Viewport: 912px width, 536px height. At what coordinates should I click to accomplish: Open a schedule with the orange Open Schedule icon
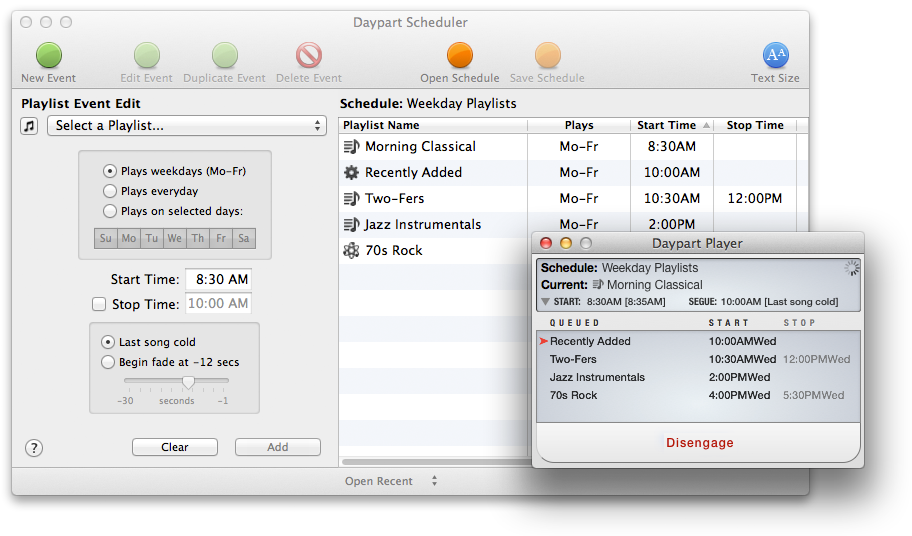click(459, 55)
